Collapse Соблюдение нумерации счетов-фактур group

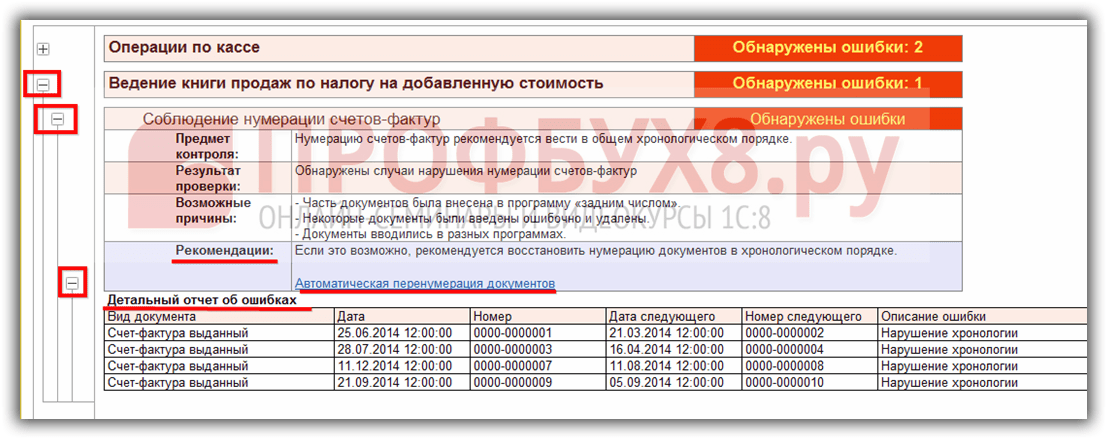(x=57, y=120)
